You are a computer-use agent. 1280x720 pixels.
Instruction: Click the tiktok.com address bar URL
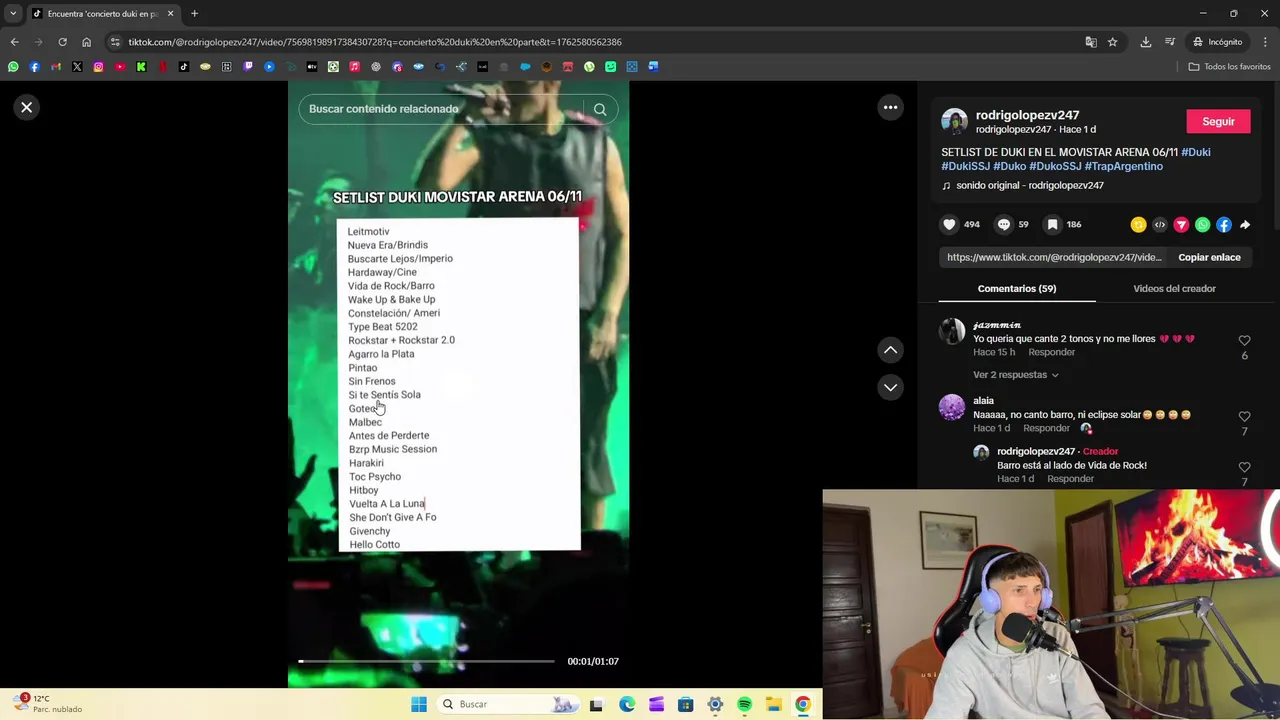coord(375,42)
